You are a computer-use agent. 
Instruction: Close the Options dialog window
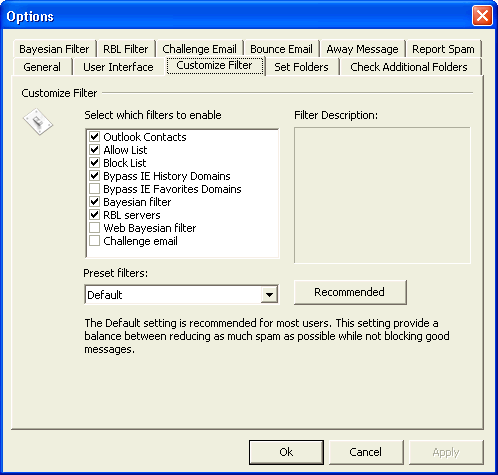click(482, 16)
